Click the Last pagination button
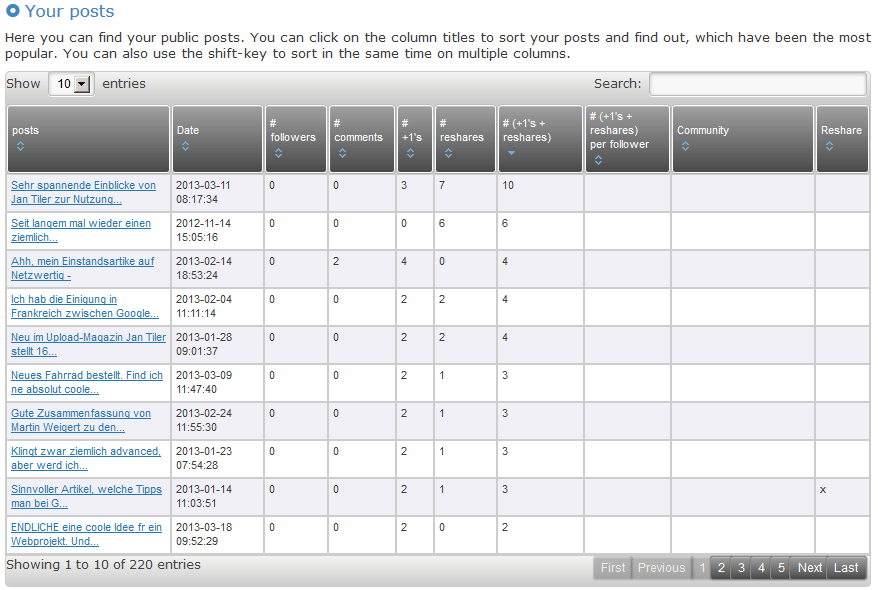Screen dimensions: 878x590 846,568
